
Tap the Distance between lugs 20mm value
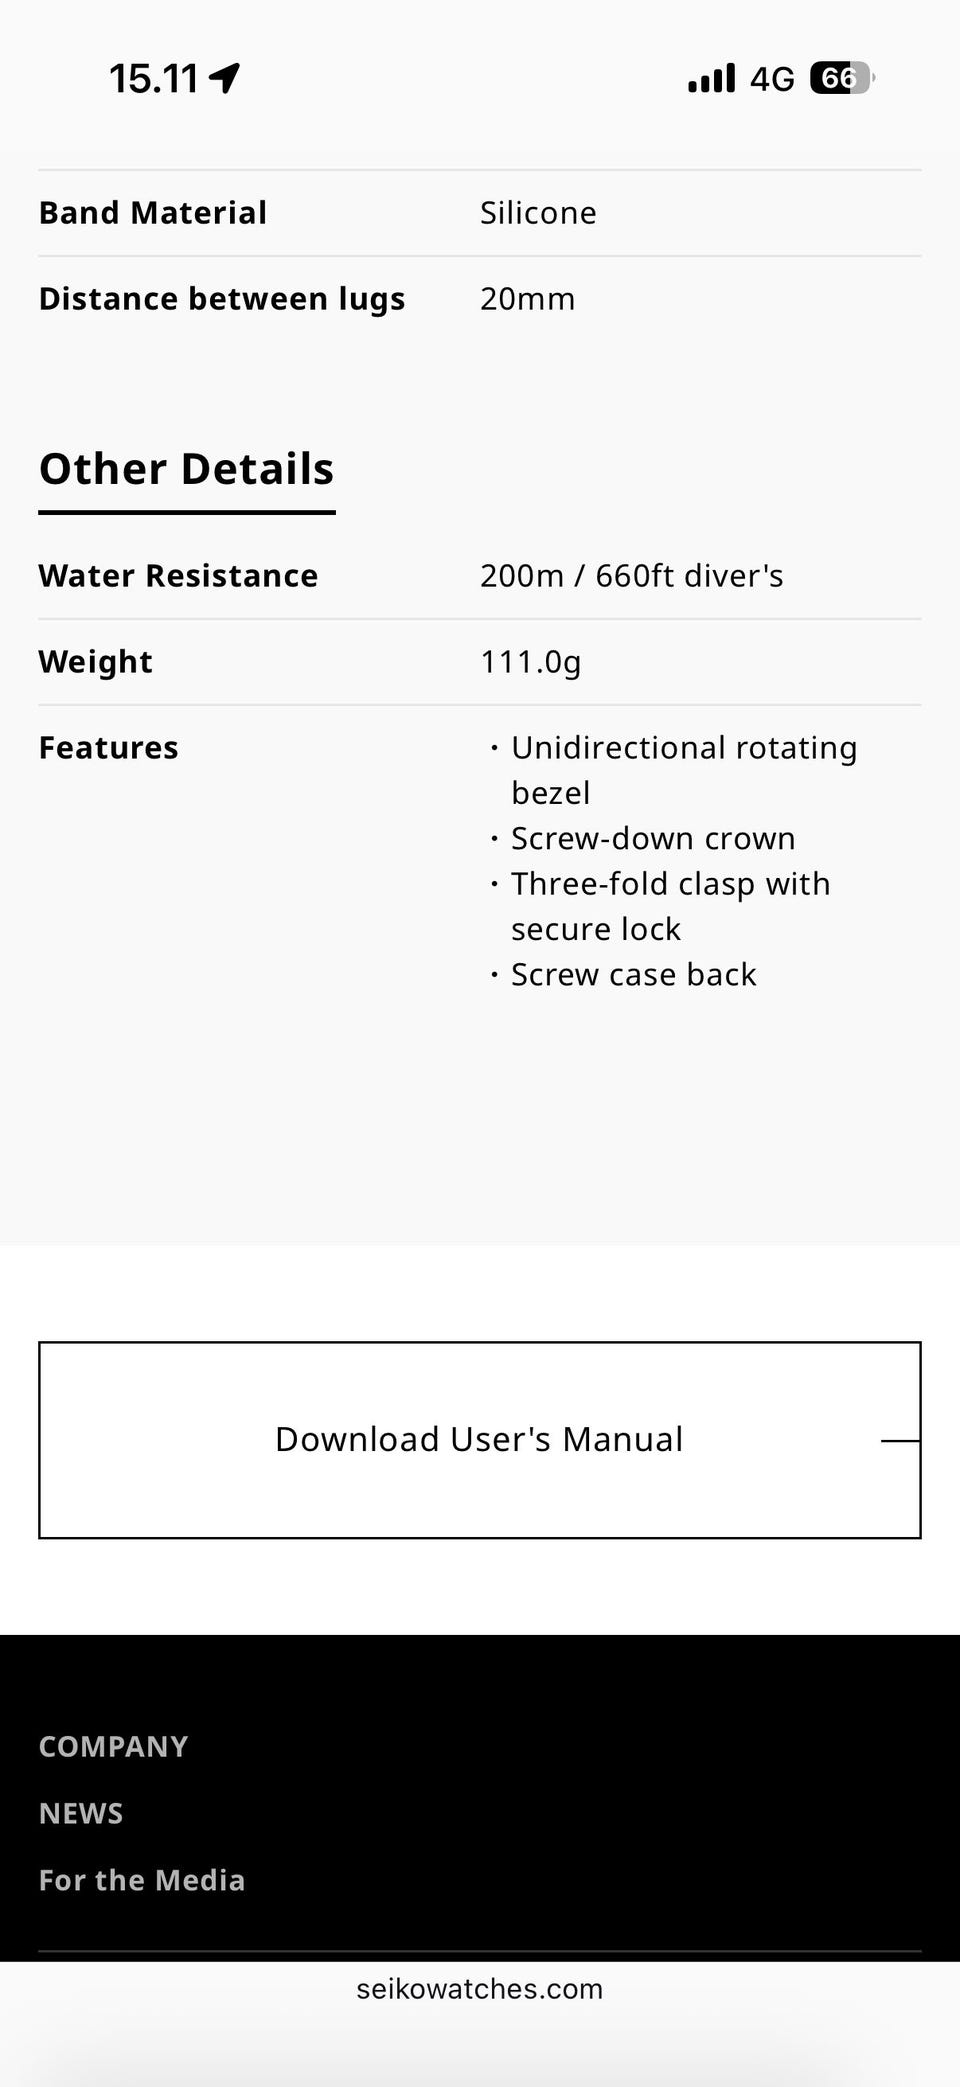527,299
